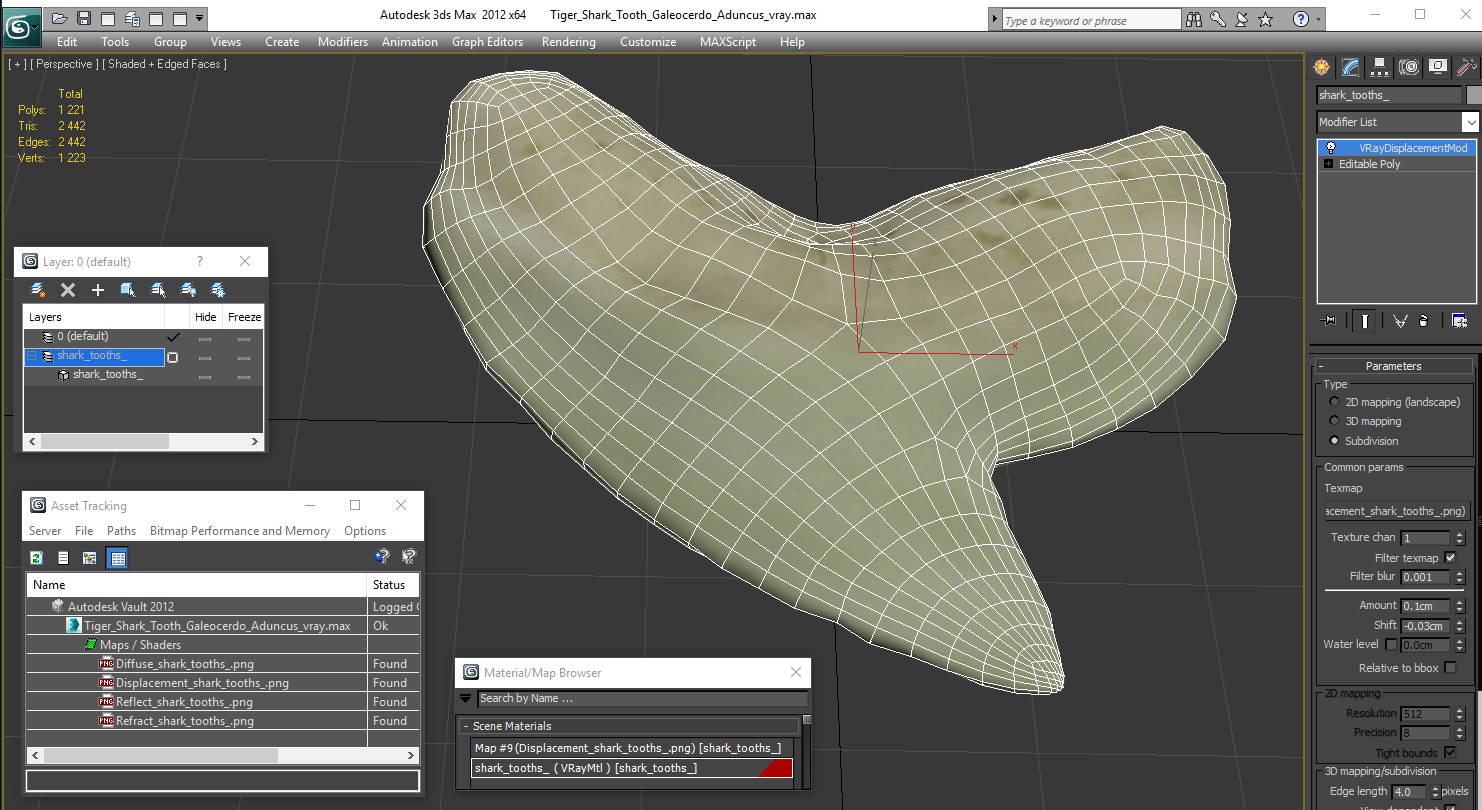The height and width of the screenshot is (810, 1482).
Task: Click Perspective viewport label
Action: coord(64,64)
